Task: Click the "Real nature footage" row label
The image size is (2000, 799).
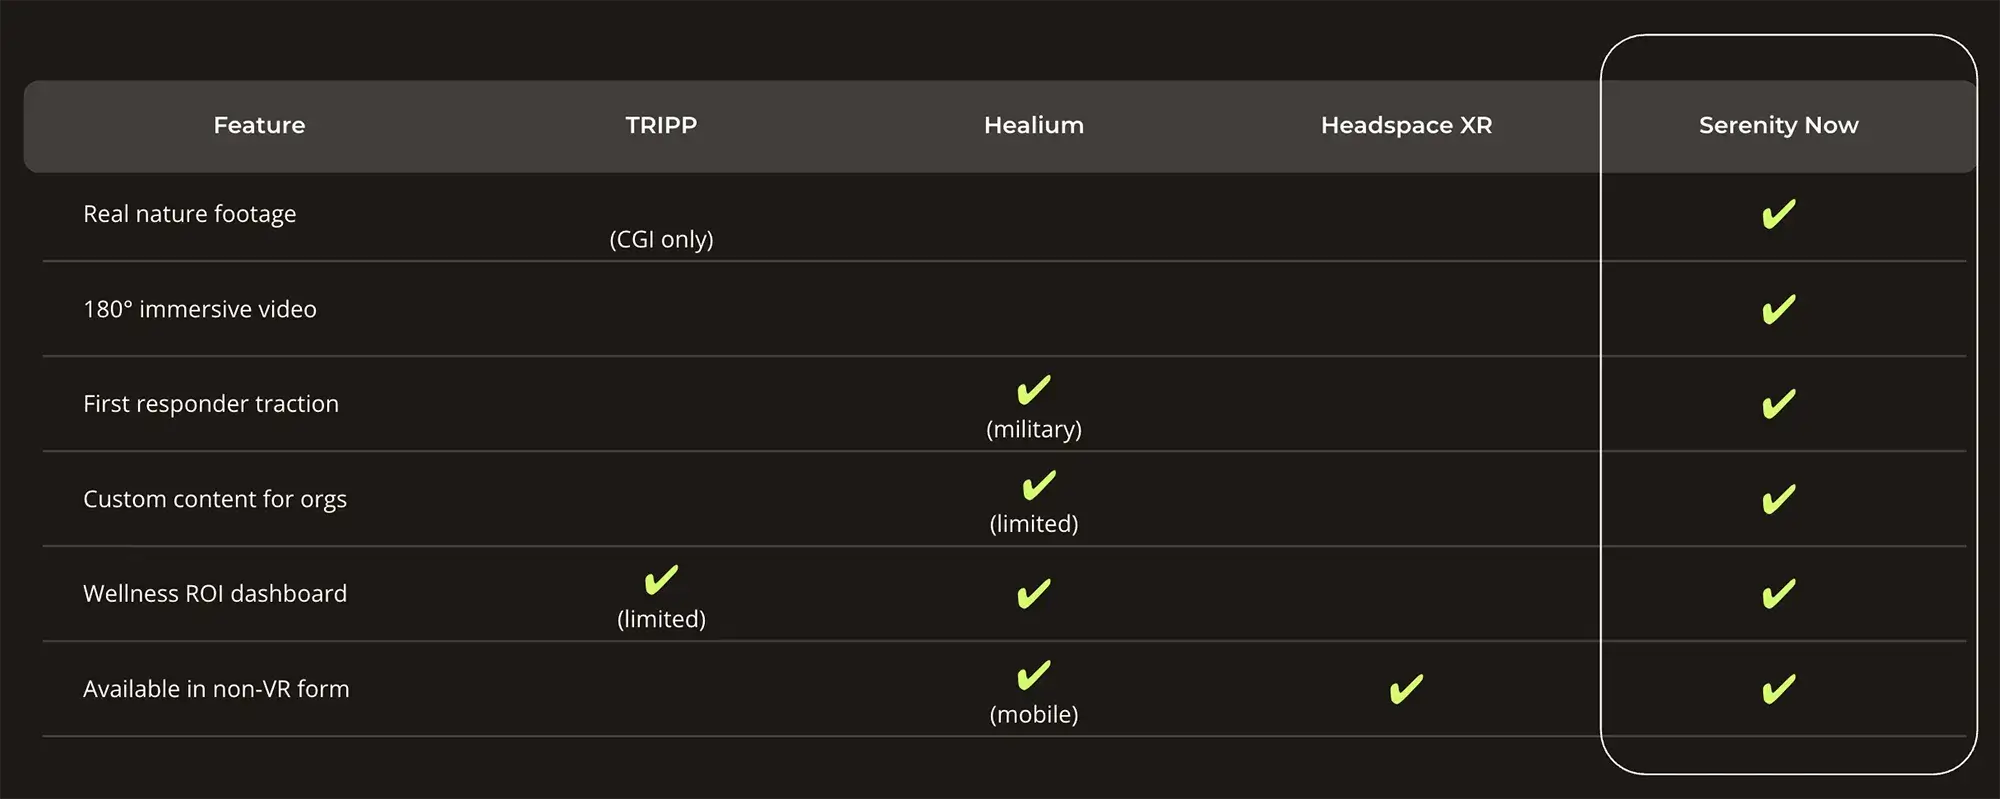Action: pos(189,214)
